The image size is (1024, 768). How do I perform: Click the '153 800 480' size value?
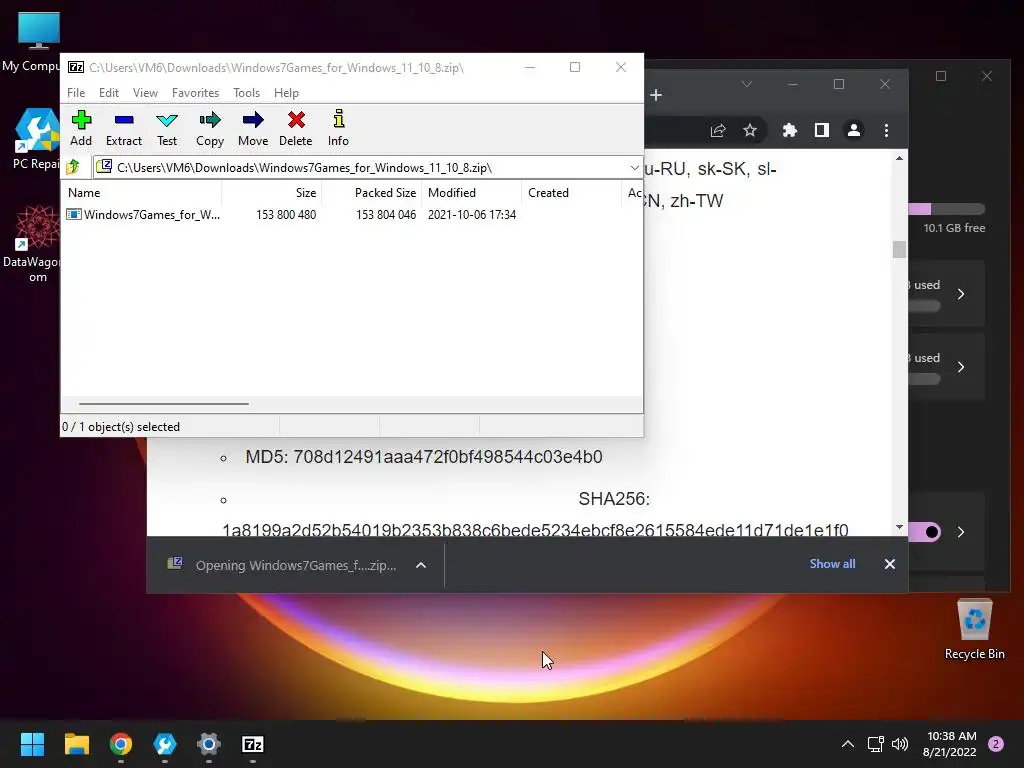click(286, 215)
